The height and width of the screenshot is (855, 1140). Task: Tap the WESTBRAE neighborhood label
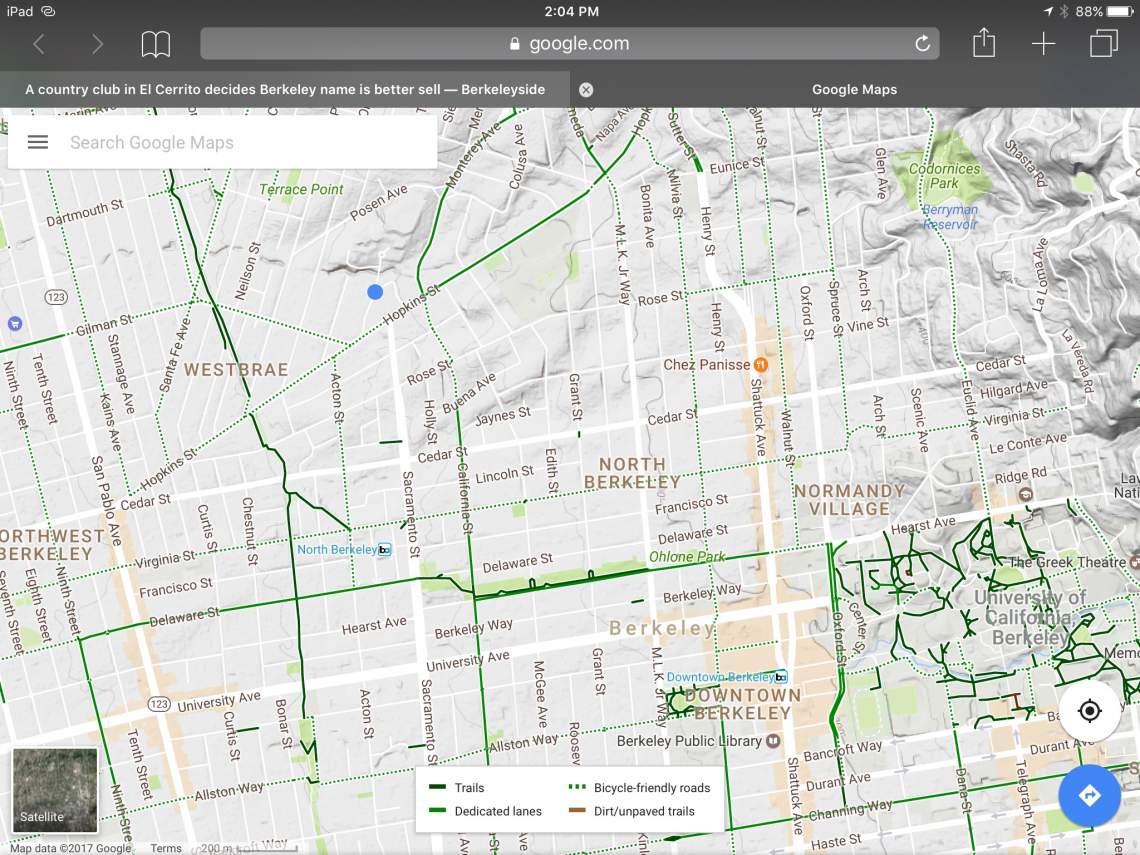click(x=236, y=370)
